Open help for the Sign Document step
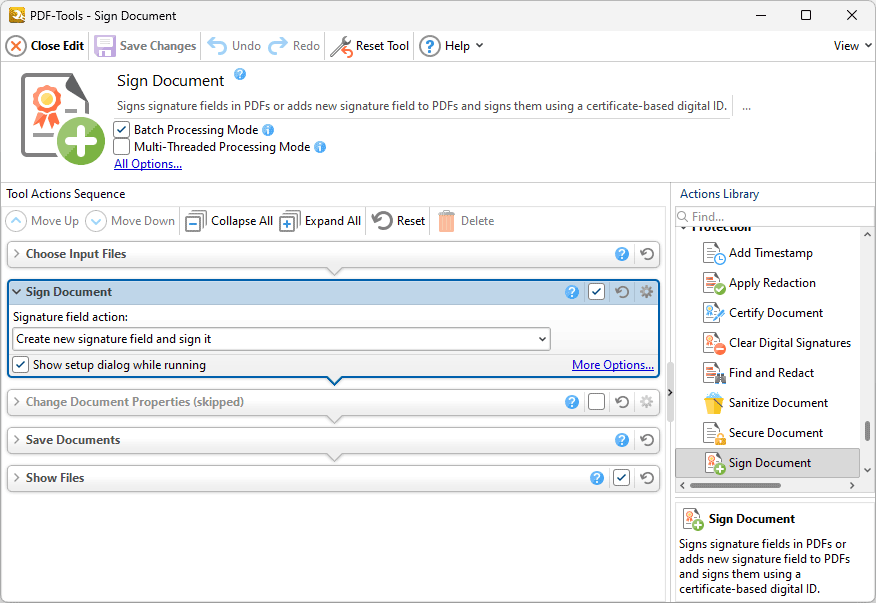This screenshot has height=603, width=876. pos(572,292)
